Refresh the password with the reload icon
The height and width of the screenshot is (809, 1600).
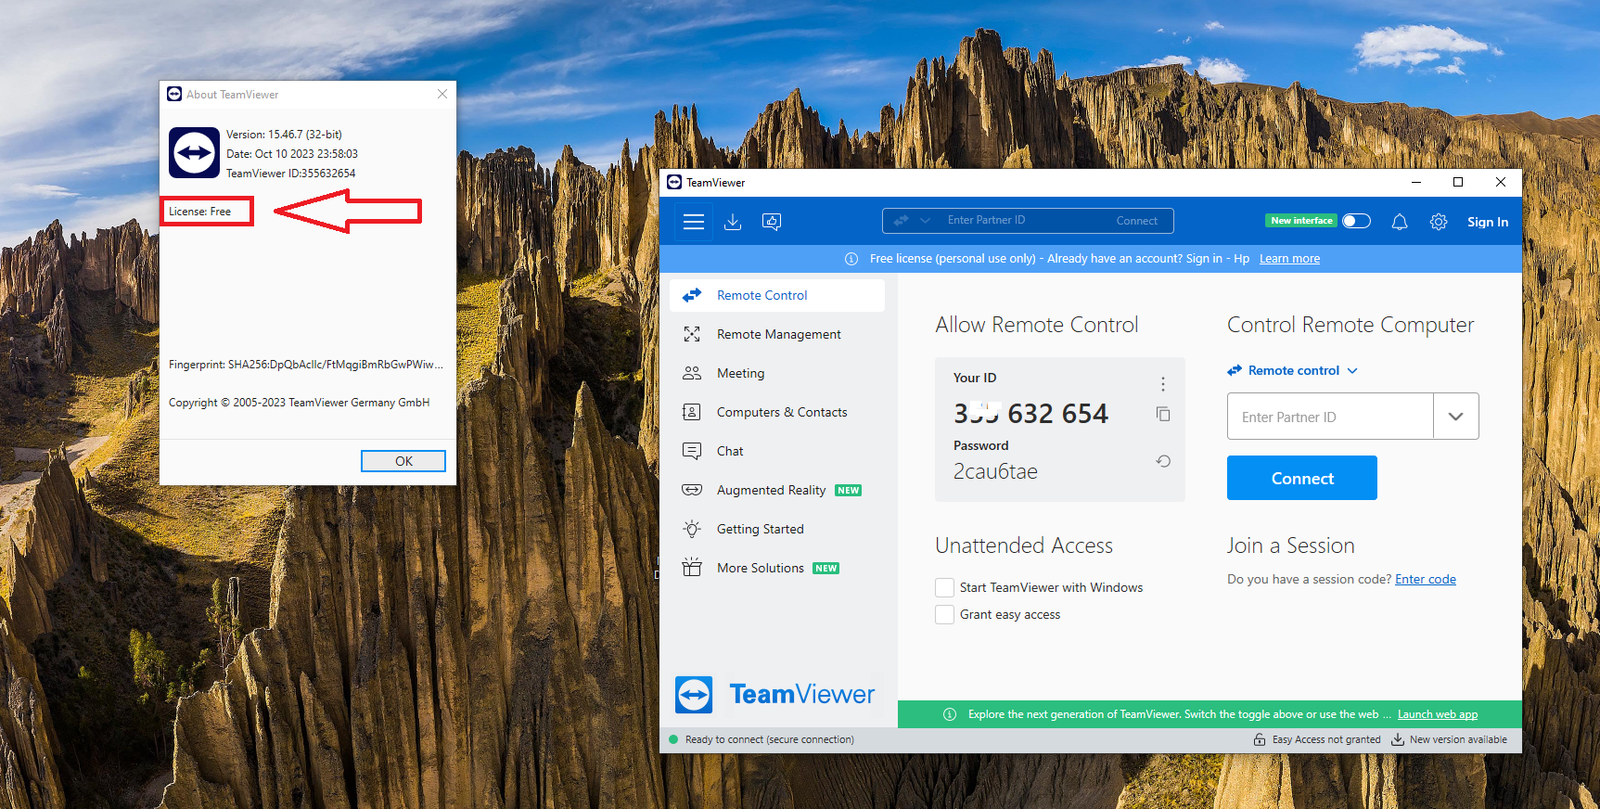tap(1163, 461)
